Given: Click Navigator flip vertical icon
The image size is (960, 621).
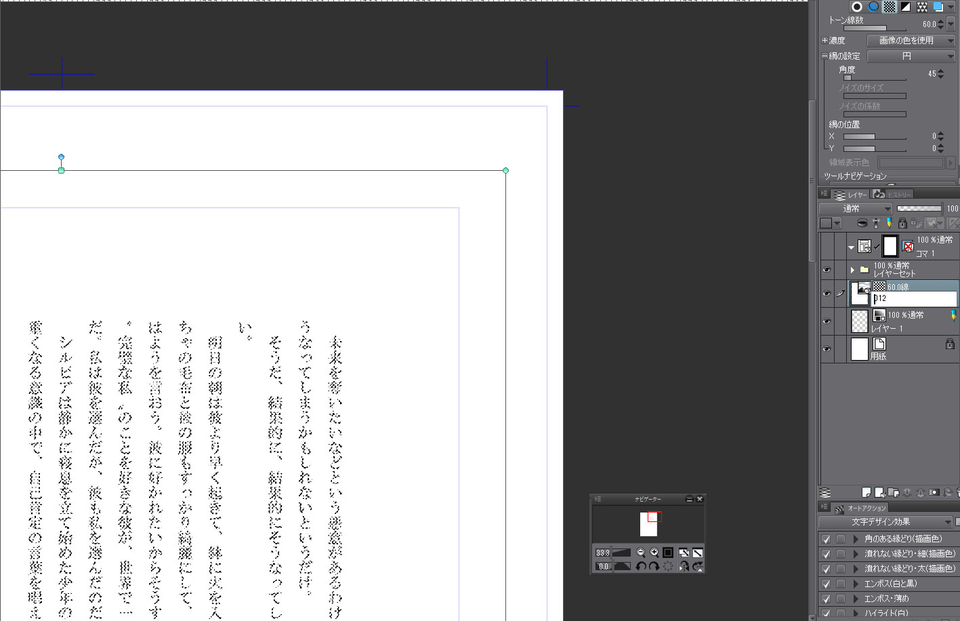Looking at the screenshot, I should (698, 566).
